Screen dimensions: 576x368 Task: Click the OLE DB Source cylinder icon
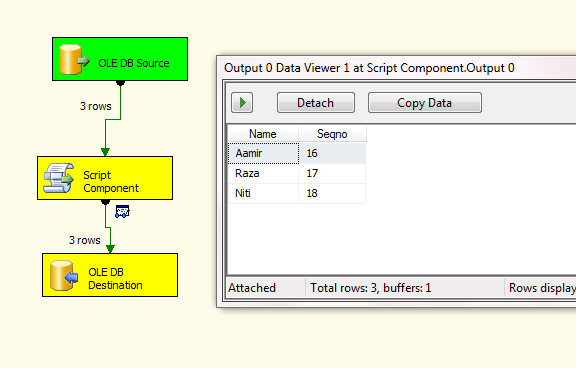[74, 59]
